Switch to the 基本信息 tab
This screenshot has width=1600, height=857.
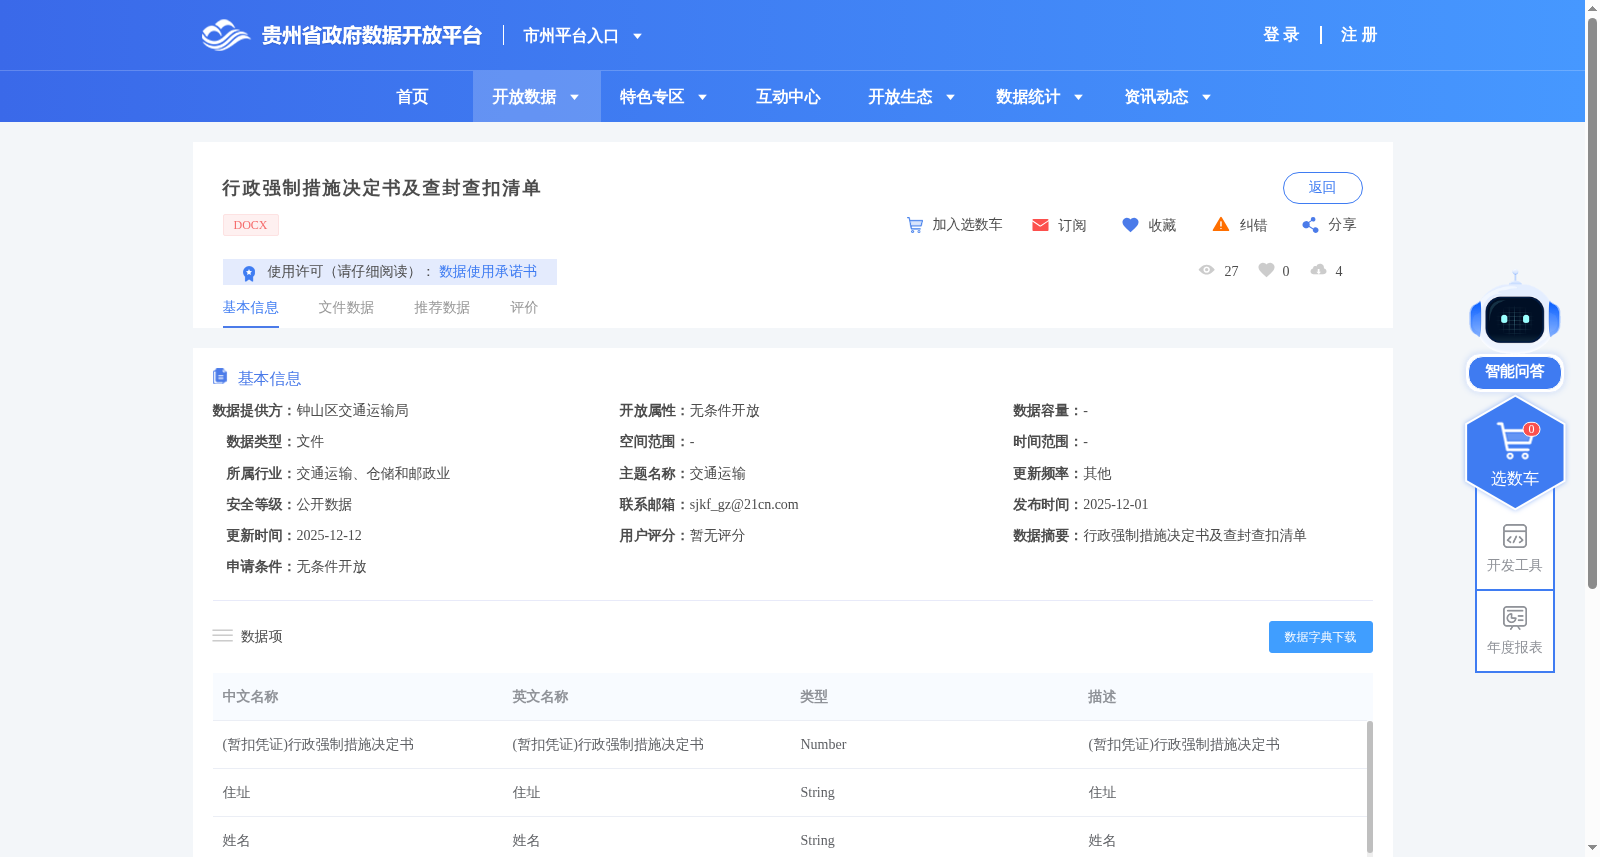click(250, 308)
